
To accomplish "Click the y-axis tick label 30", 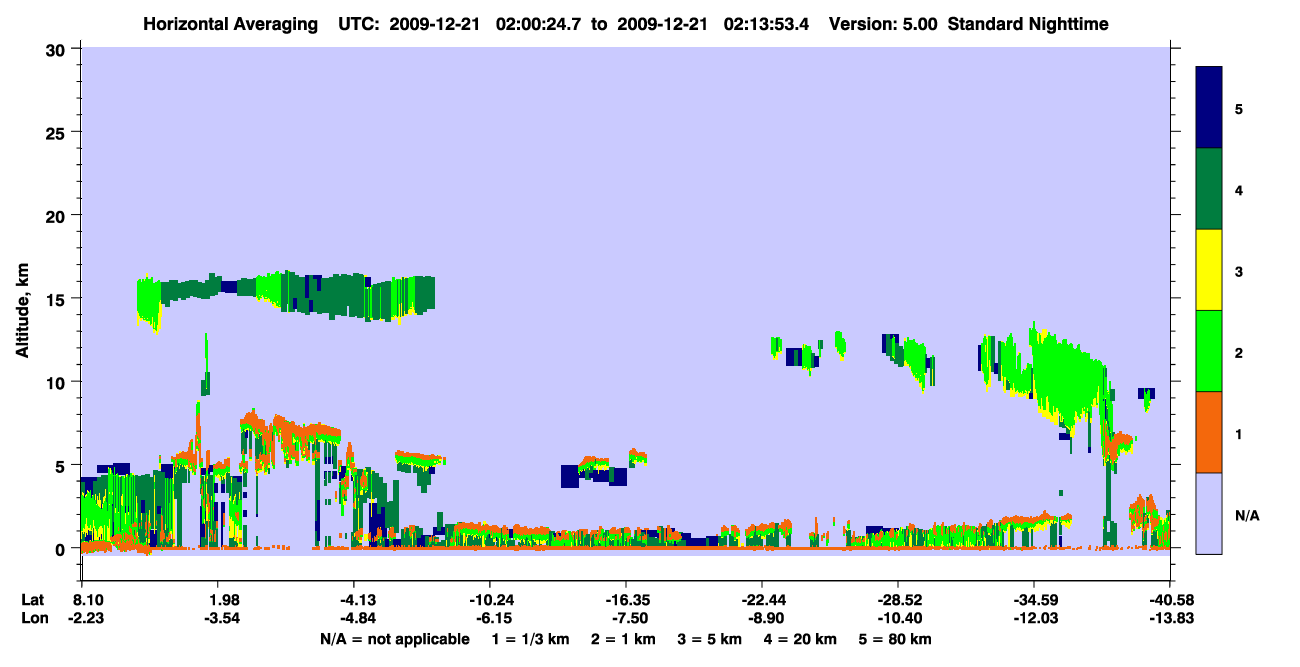I will click(58, 49).
